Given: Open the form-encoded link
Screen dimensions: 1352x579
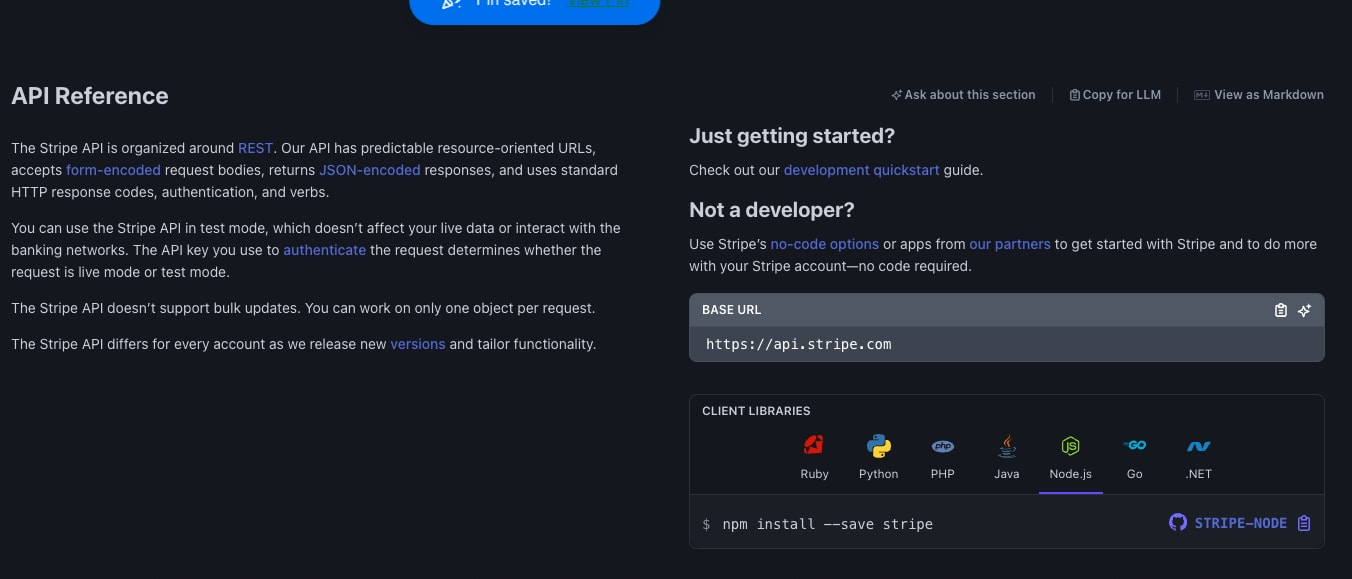Looking at the screenshot, I should coord(113,170).
